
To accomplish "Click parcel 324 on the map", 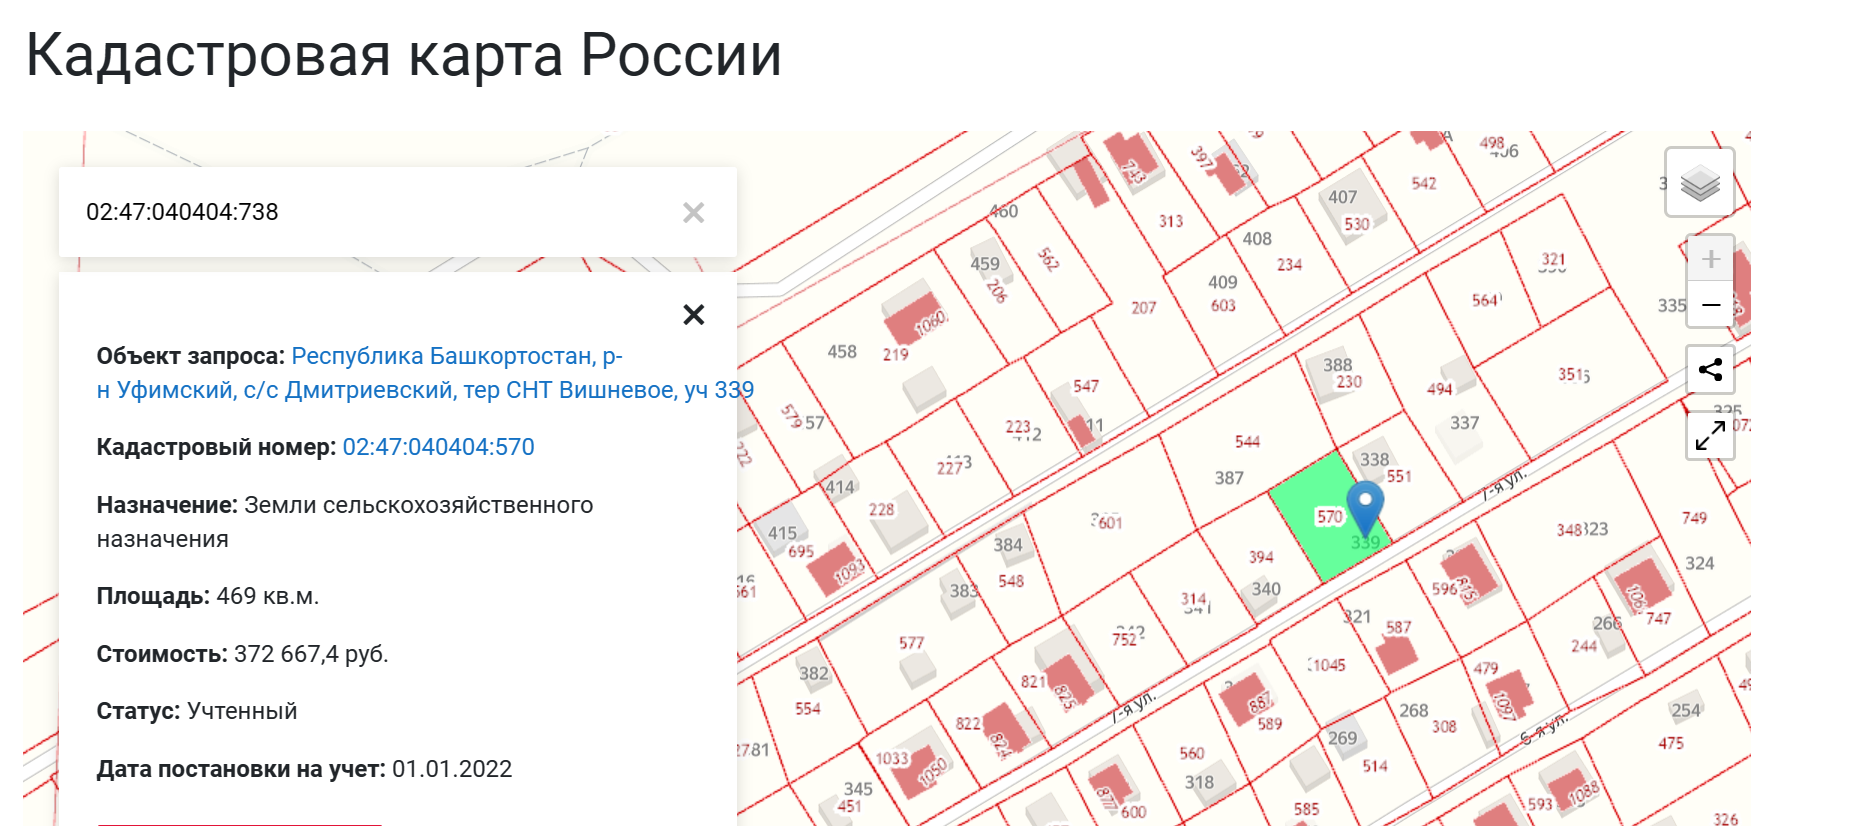I will click(1699, 563).
